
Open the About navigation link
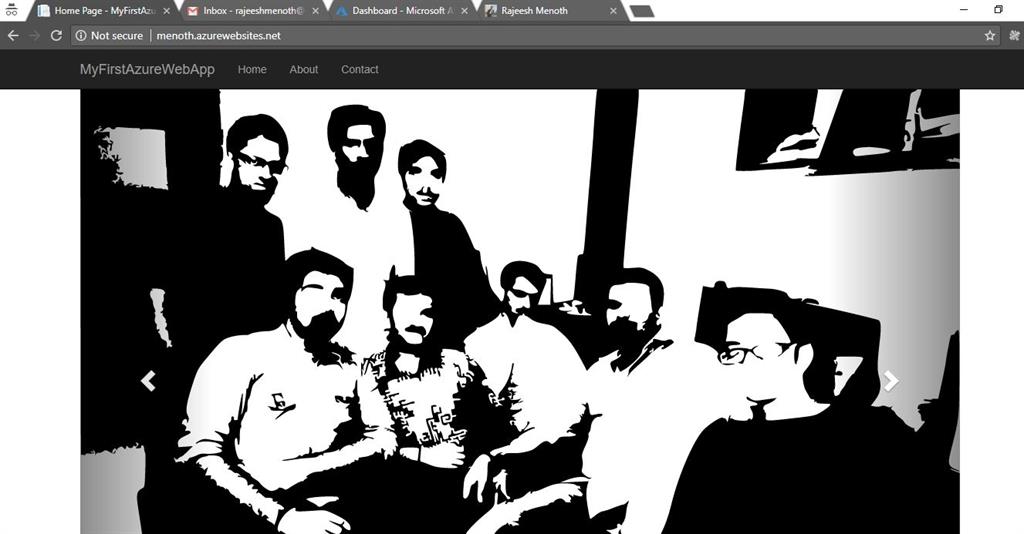point(304,69)
